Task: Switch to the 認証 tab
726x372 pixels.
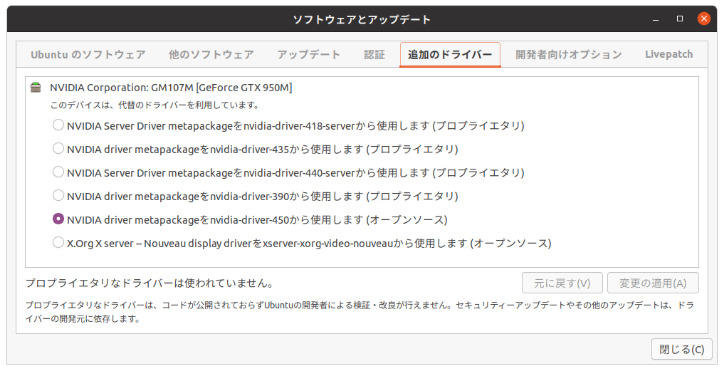Action: (x=374, y=55)
